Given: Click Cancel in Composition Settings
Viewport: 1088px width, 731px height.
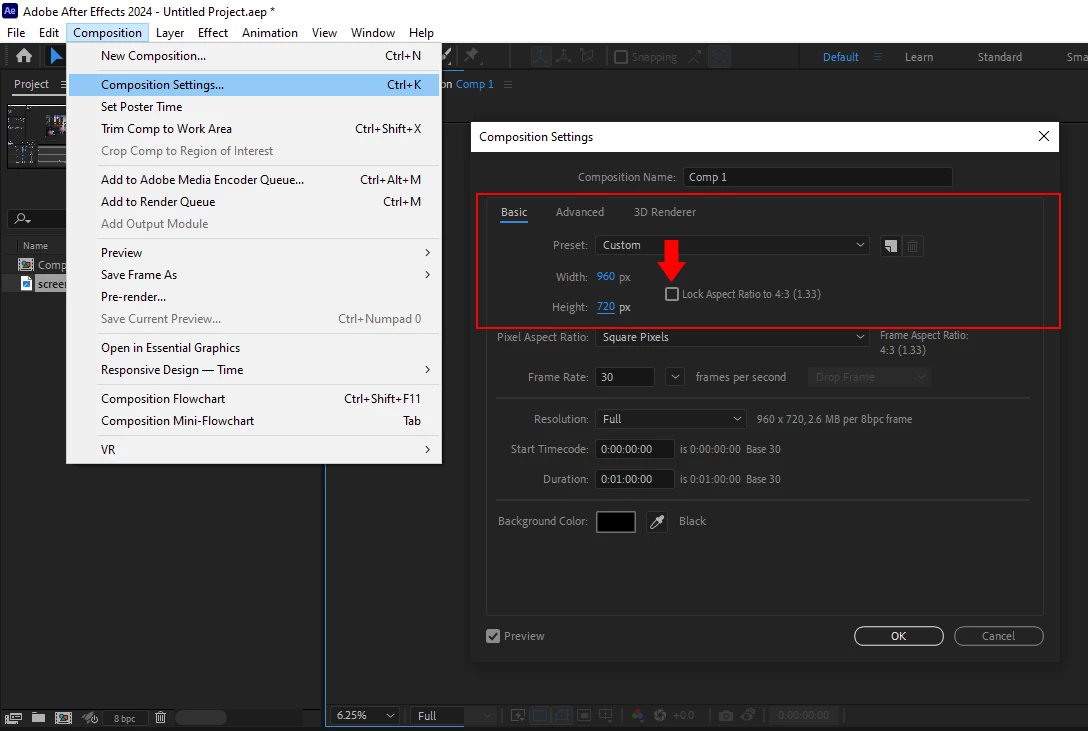Looking at the screenshot, I should (998, 636).
